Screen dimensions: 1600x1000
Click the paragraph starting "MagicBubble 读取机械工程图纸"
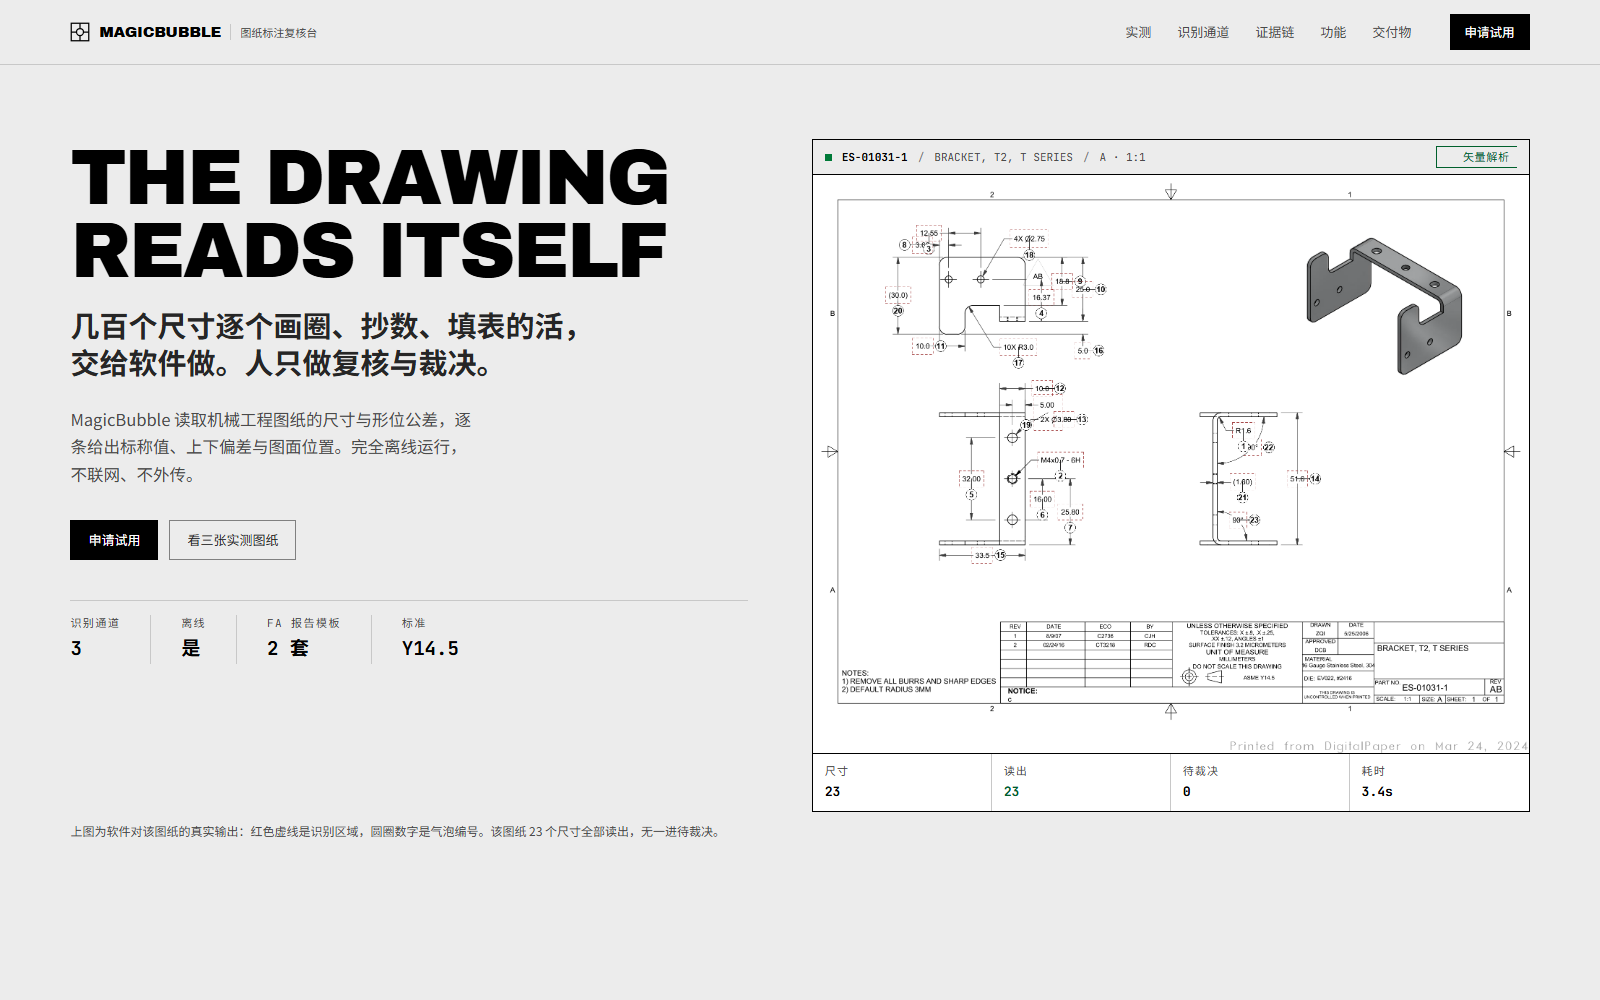pos(271,447)
